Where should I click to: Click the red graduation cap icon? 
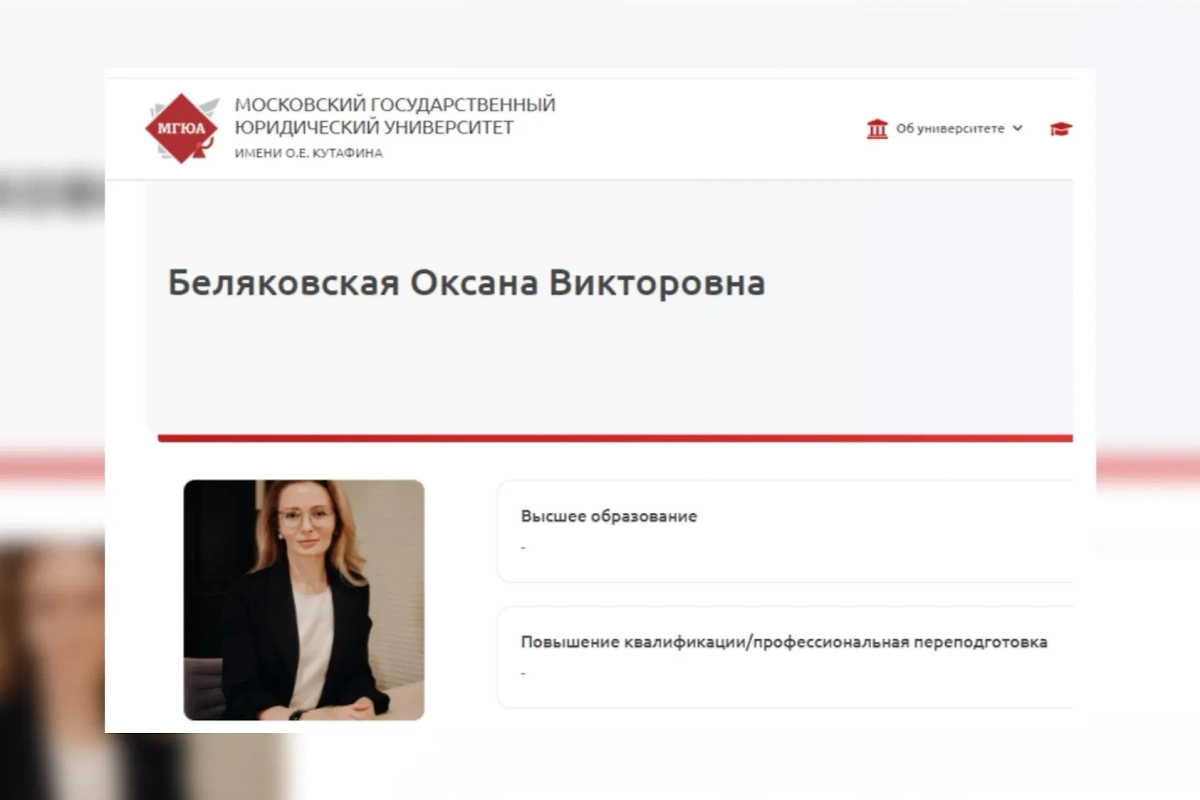coord(1062,128)
